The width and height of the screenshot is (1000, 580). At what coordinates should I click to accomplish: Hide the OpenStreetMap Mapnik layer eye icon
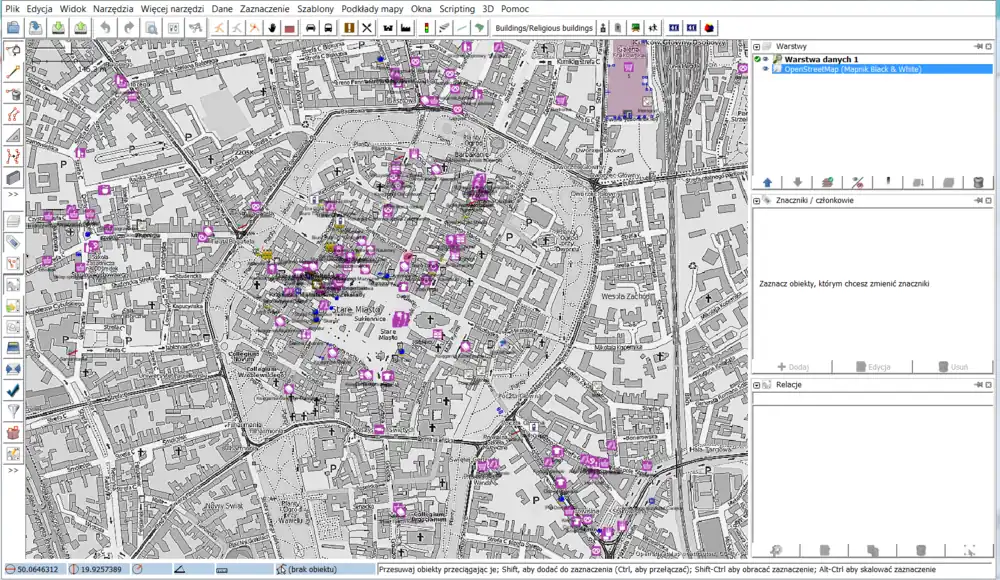tap(767, 70)
